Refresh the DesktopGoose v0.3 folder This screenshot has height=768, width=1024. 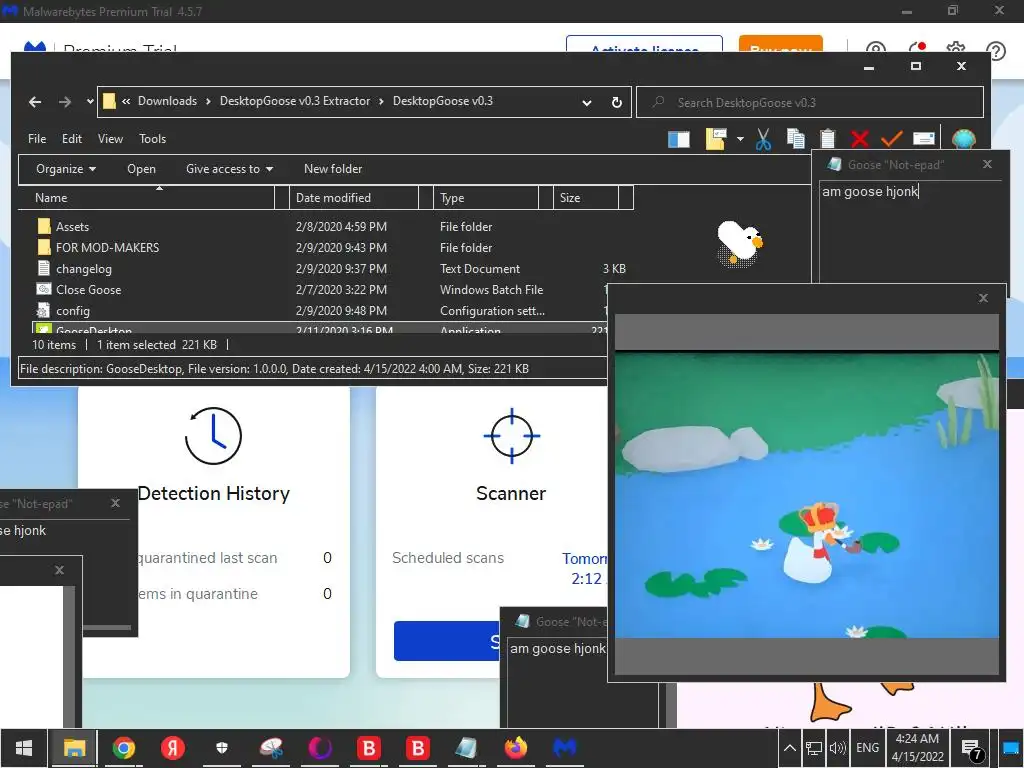pyautogui.click(x=616, y=103)
